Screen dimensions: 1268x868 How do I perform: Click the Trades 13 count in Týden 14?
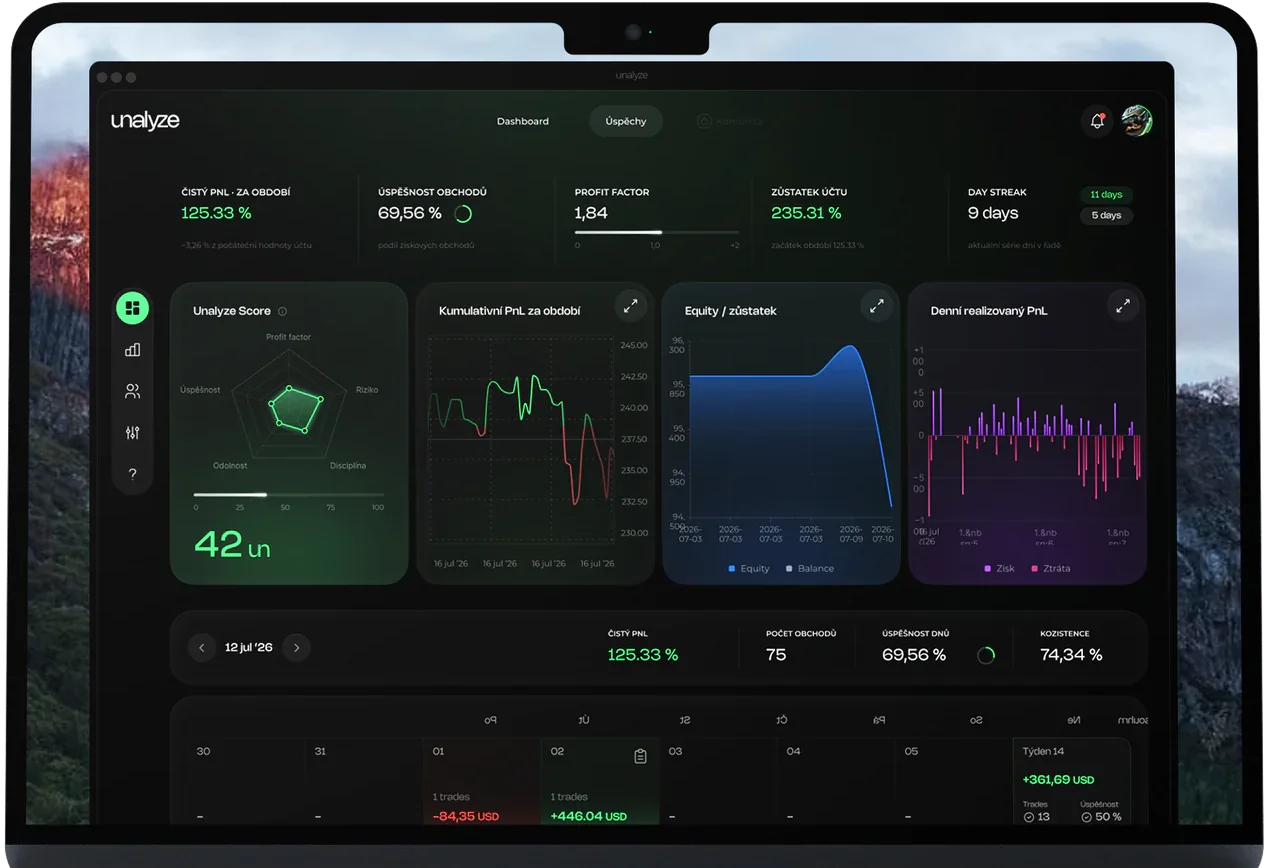click(1037, 816)
